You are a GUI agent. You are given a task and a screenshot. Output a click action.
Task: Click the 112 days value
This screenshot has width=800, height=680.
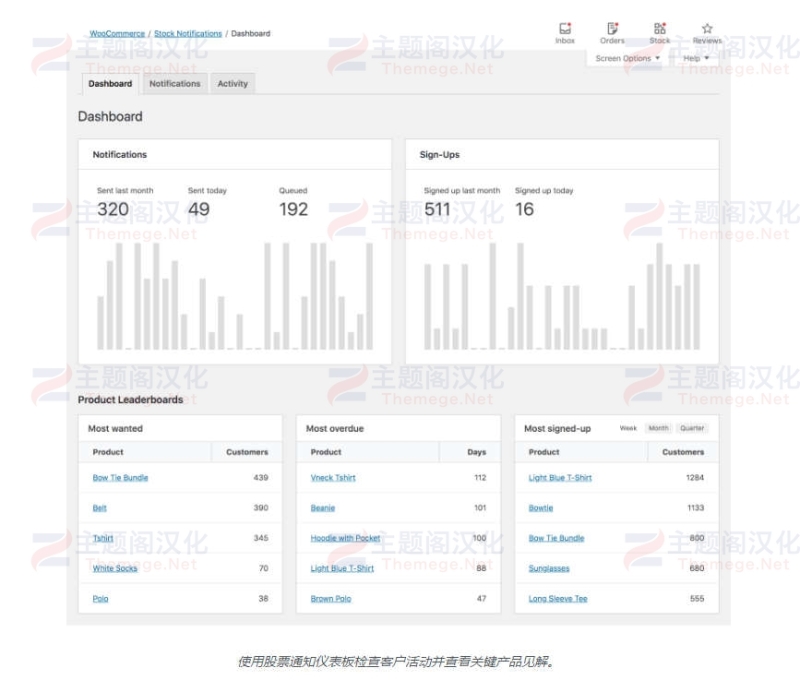click(480, 477)
